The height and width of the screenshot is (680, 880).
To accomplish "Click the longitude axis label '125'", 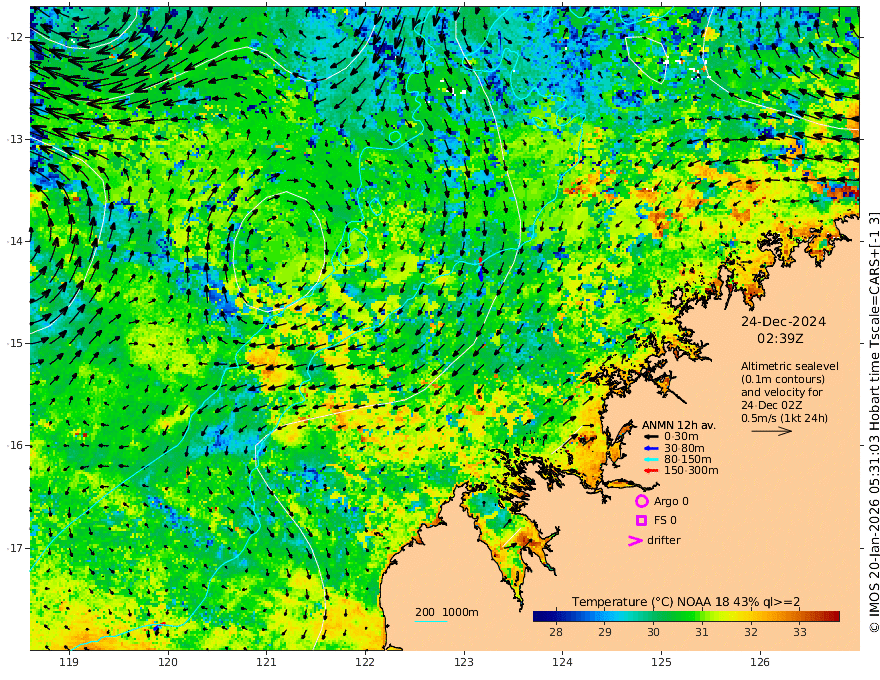I will click(x=661, y=663).
